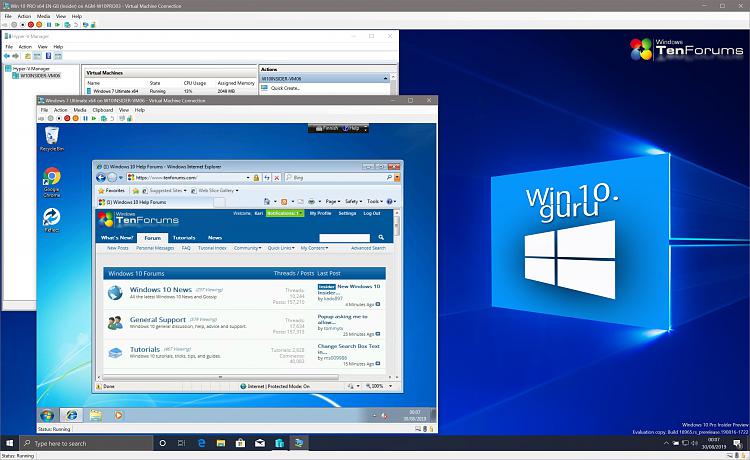
Task: Open Media menu in Windows 7 VM Connection
Action: pyautogui.click(x=80, y=110)
